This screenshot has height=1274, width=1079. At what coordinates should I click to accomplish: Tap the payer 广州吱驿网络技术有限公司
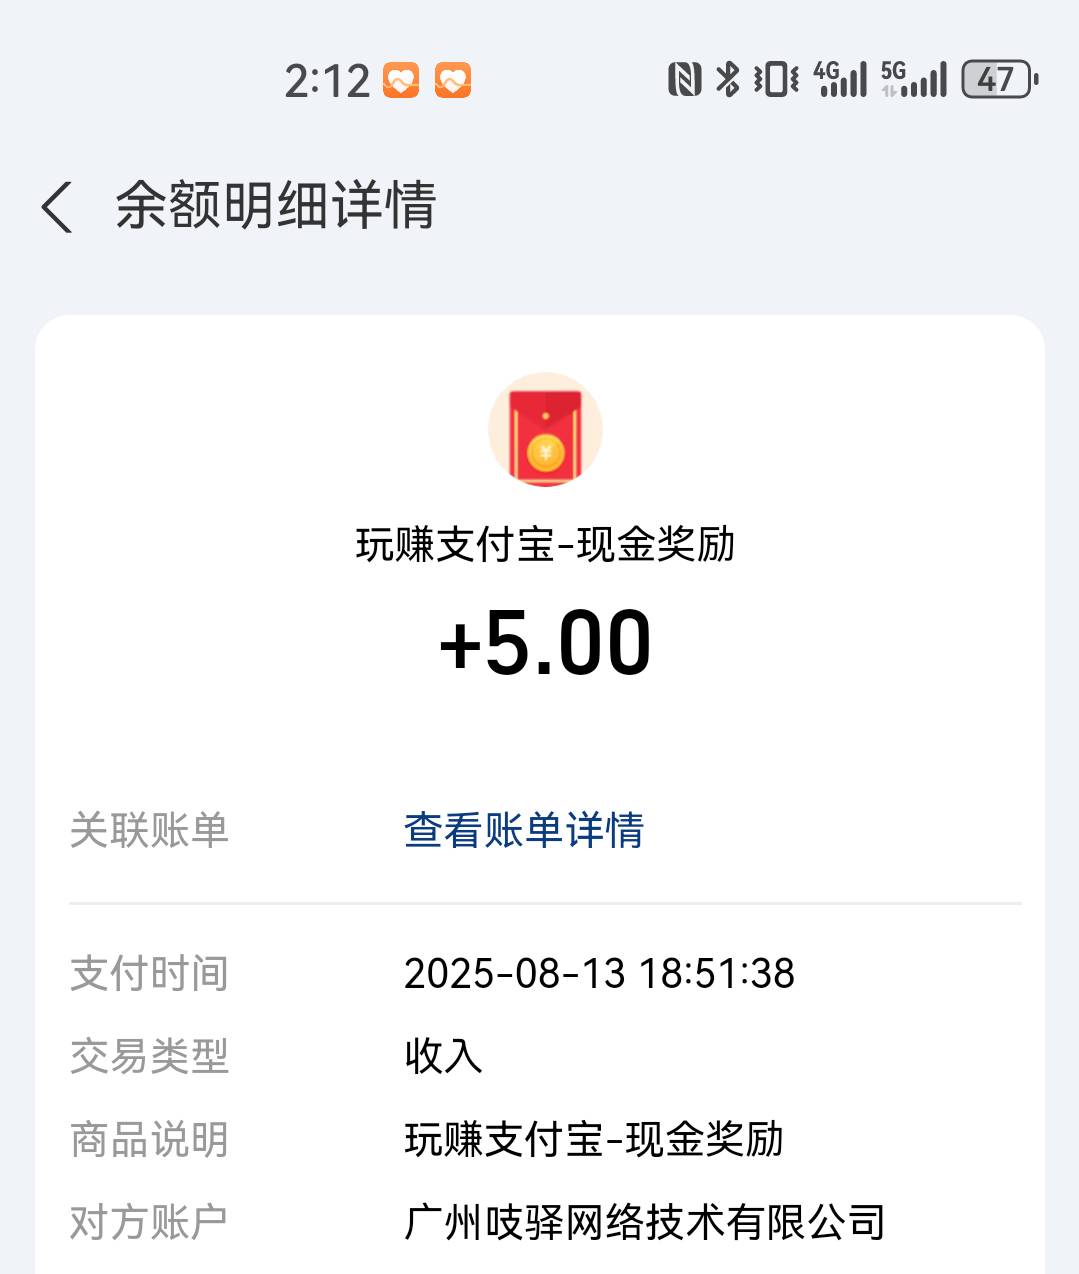coord(645,1222)
